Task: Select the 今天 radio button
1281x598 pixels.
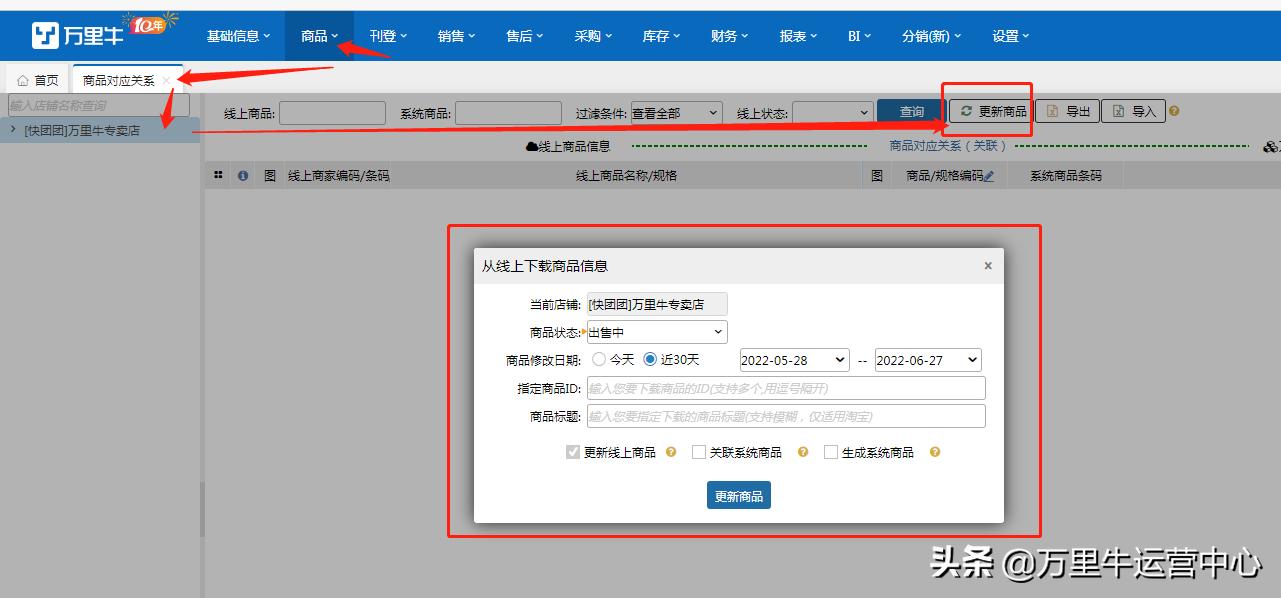Action: click(x=598, y=359)
